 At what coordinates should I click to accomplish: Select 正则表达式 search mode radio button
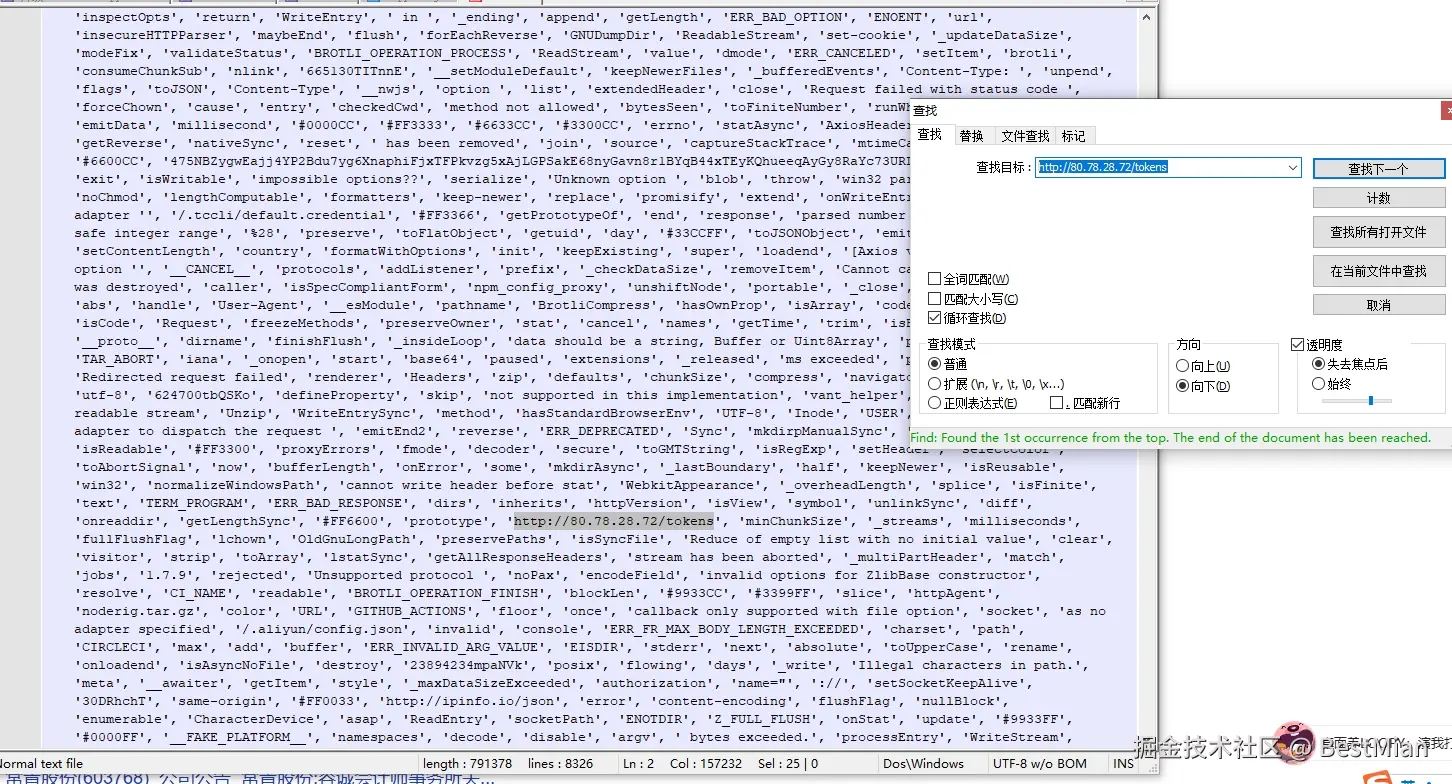tap(935, 403)
